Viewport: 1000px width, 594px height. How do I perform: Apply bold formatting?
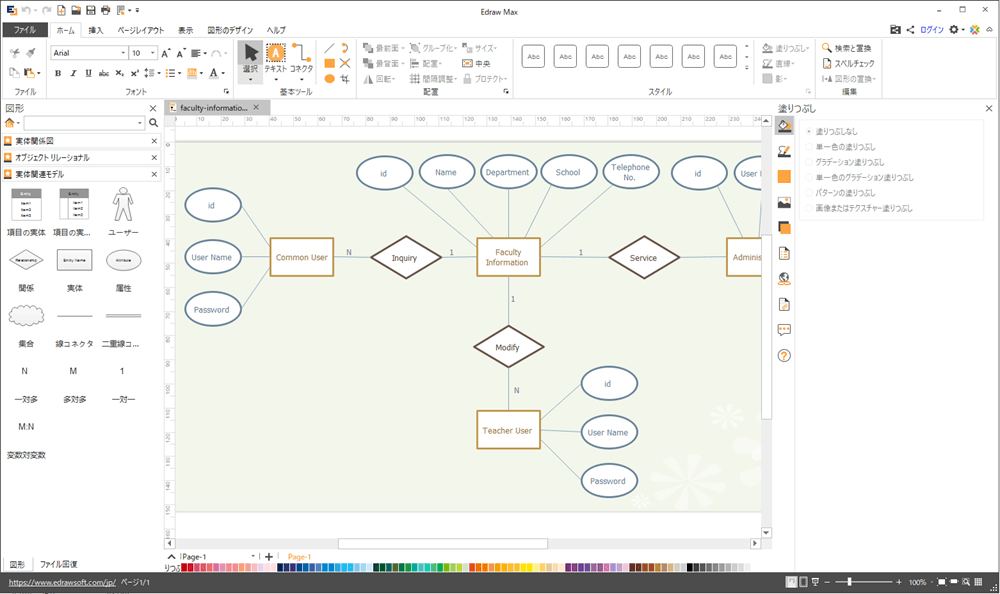[x=58, y=73]
